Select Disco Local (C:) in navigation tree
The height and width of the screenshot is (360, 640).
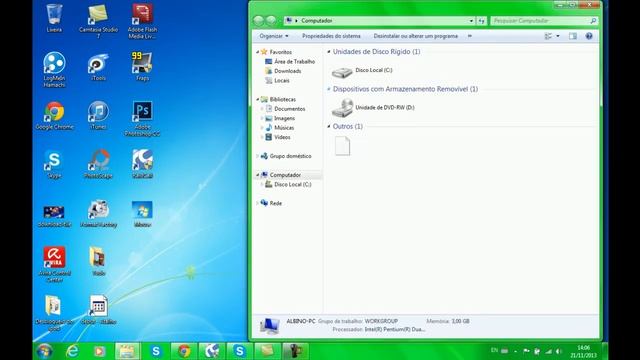pos(288,184)
